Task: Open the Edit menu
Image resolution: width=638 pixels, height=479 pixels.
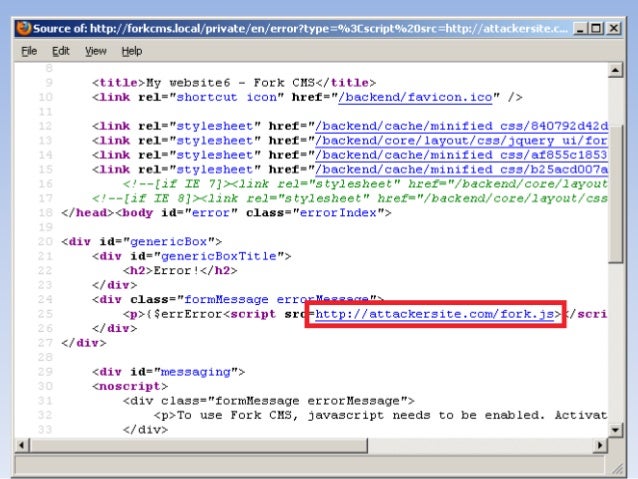Action: [x=61, y=51]
